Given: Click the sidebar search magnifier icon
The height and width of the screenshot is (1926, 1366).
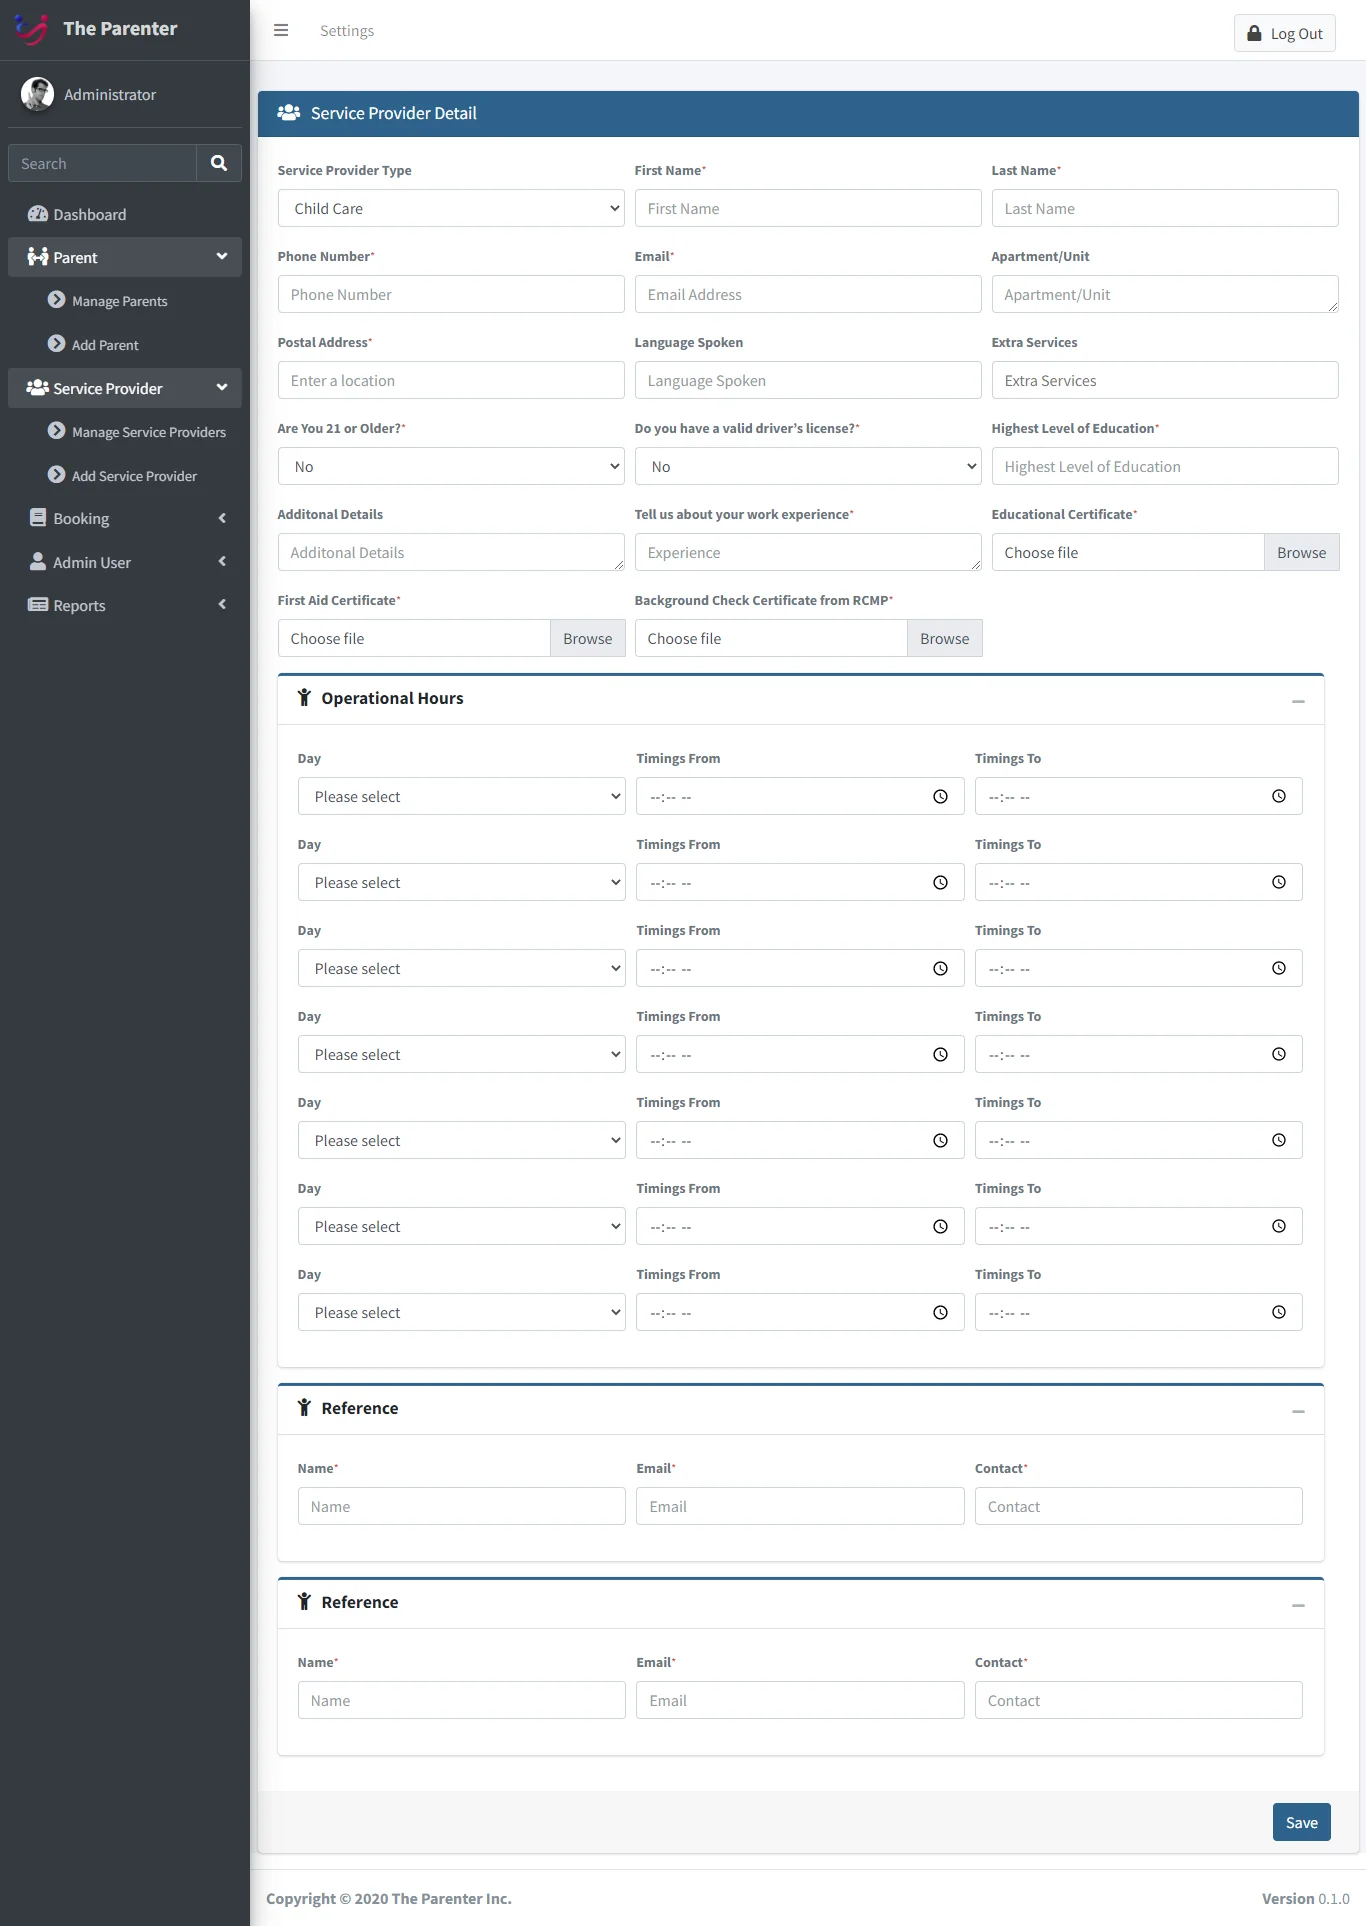Looking at the screenshot, I should (x=219, y=163).
